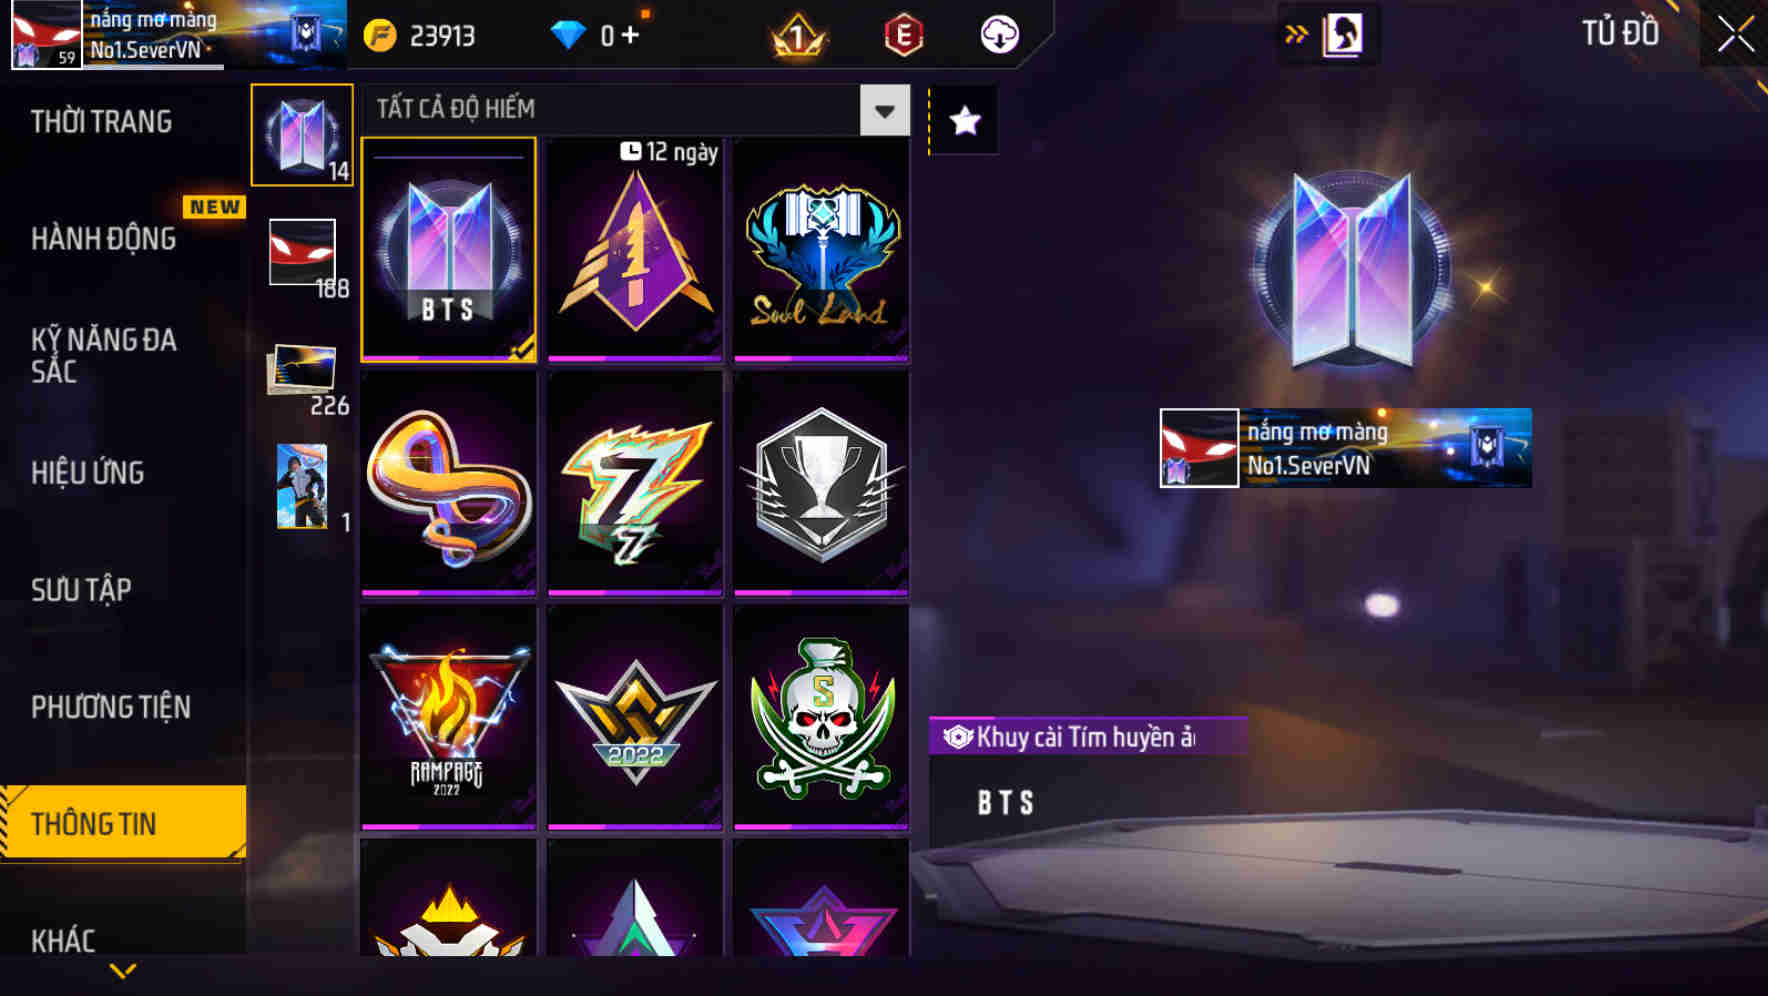
Task: Select the Rampage 2022 badge
Action: 448,718
